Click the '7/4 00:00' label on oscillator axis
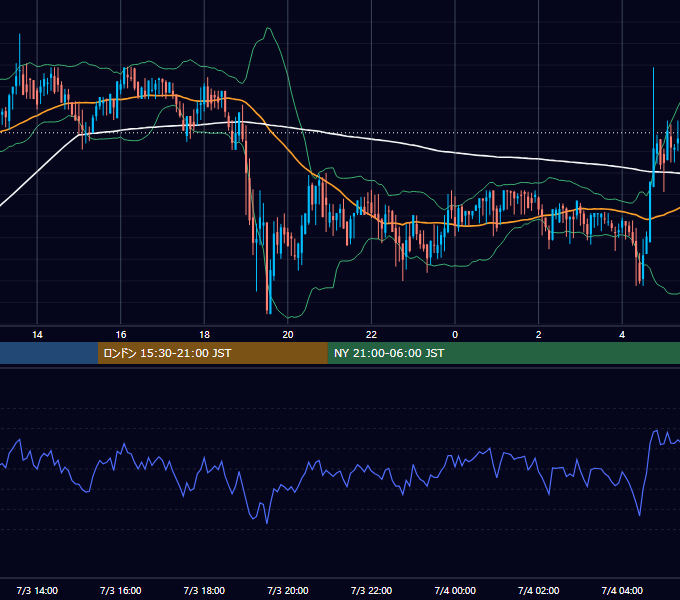The height and width of the screenshot is (600, 680). click(455, 590)
